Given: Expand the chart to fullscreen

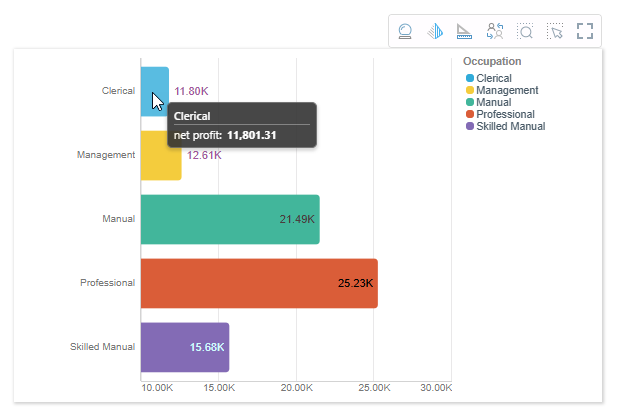Looking at the screenshot, I should [585, 31].
